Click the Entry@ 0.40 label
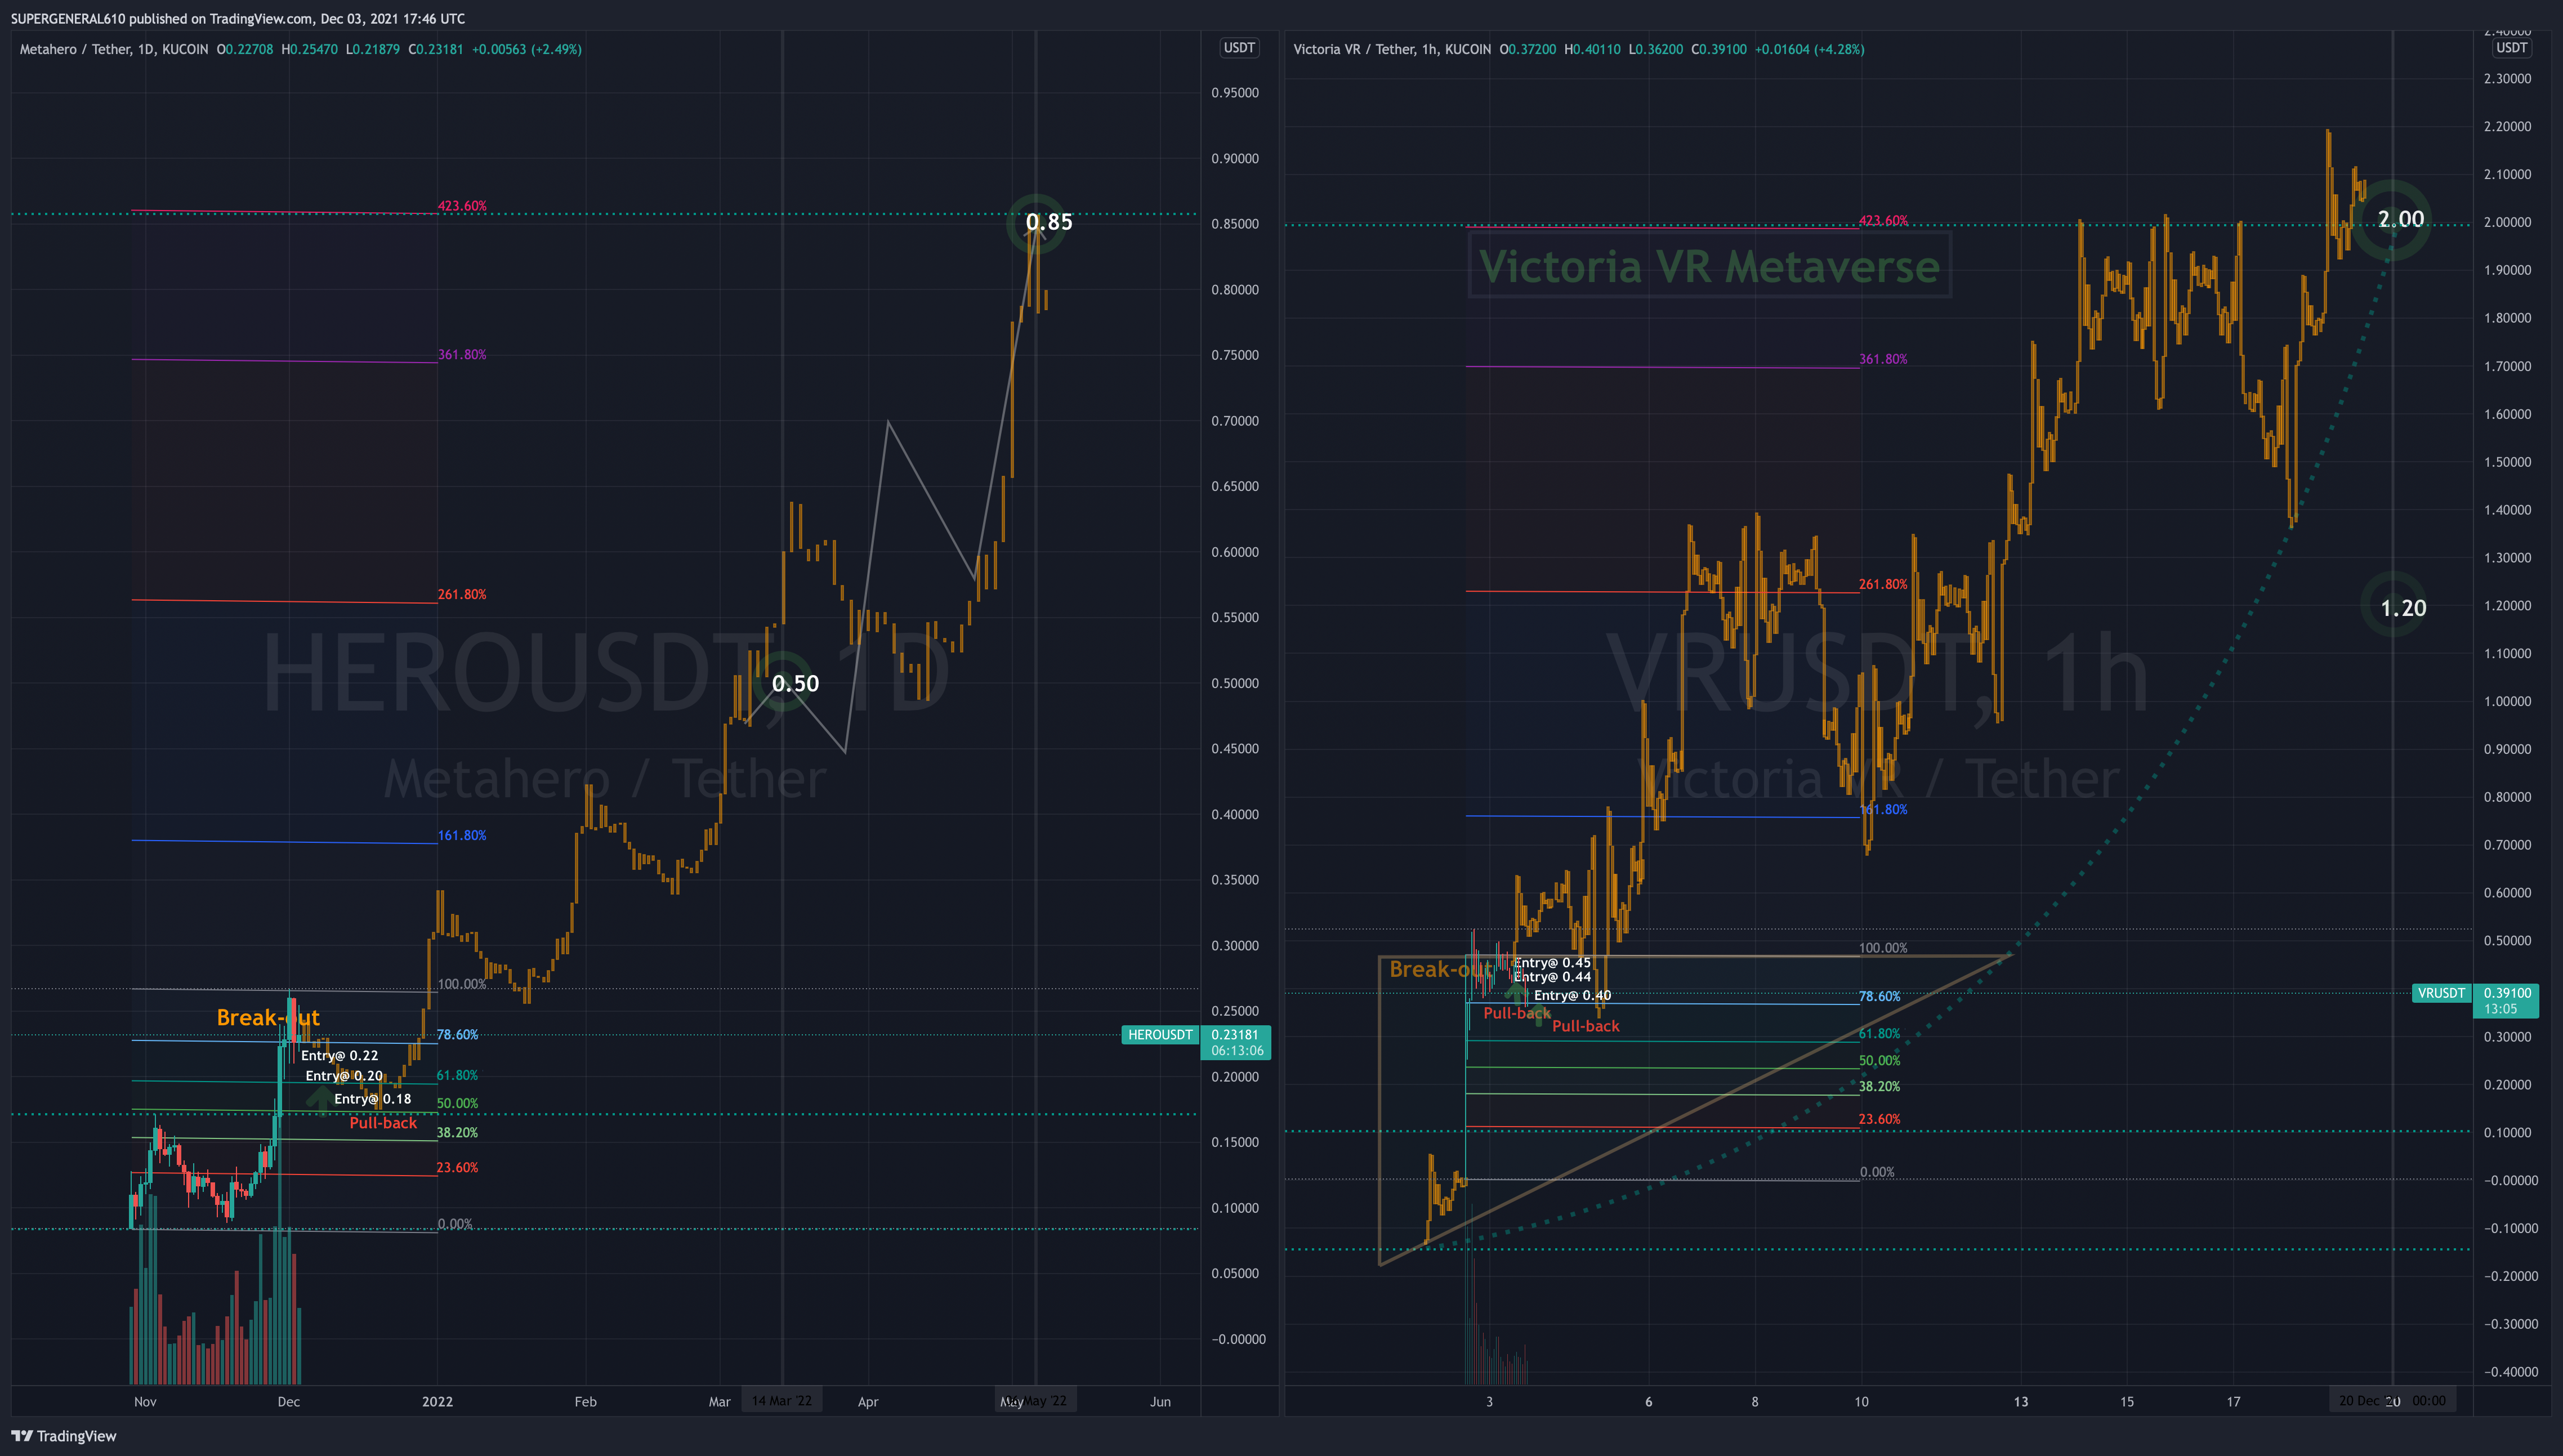Screen dimensions: 2563x1456 coord(1572,995)
